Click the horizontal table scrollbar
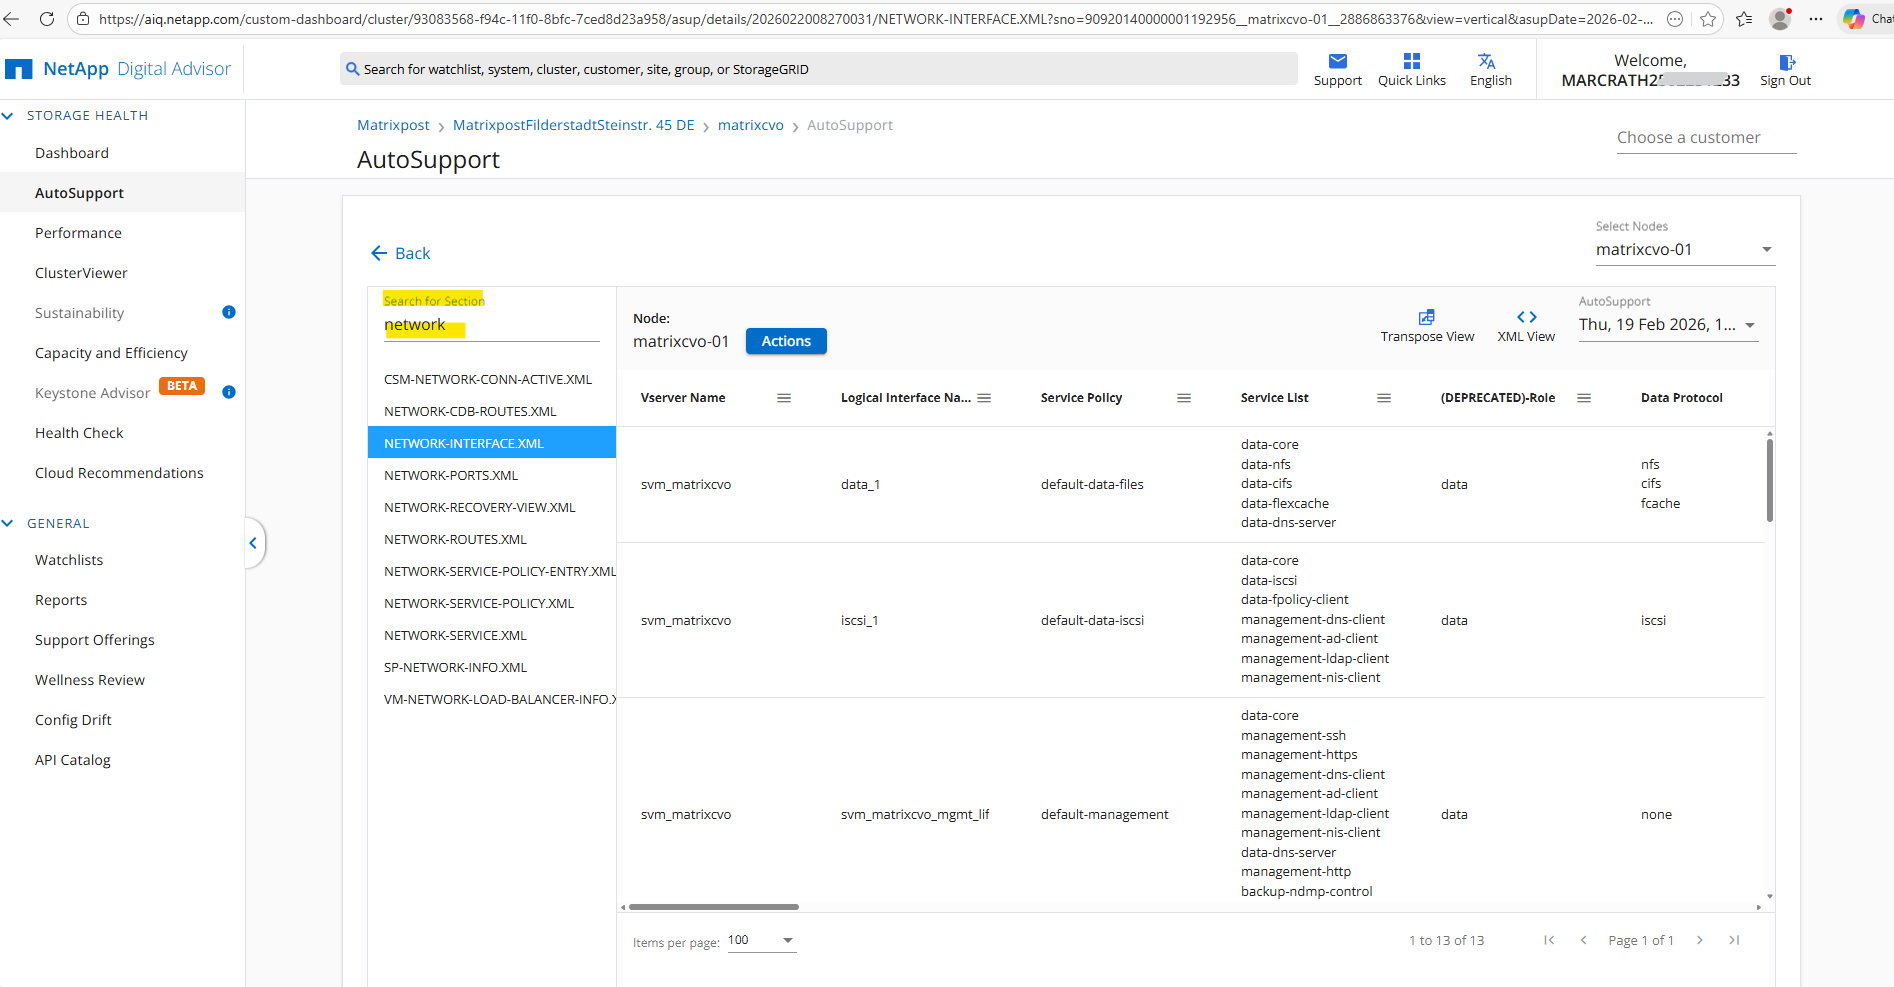1894x987 pixels. point(714,907)
